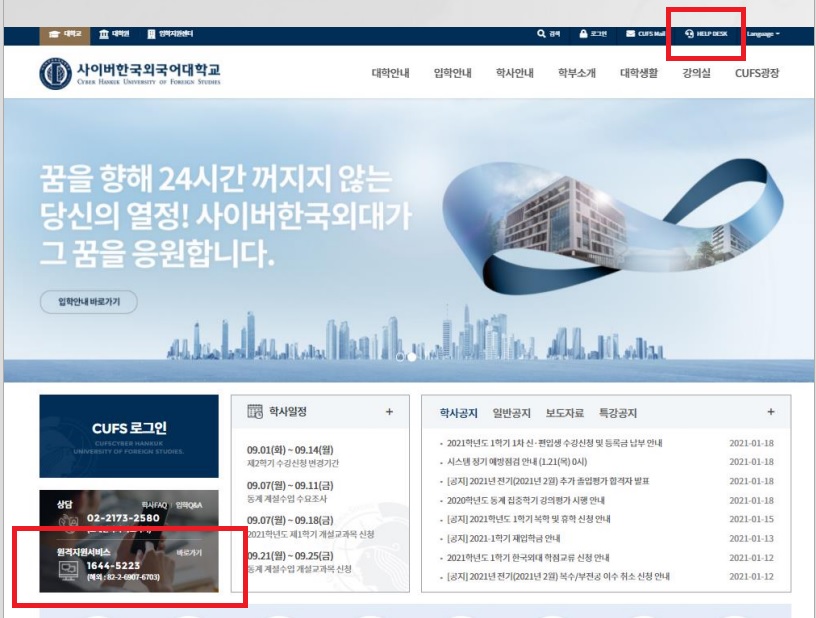Open notice 한국외대 학점교류 신청 안내
Viewport: 816px width, 618px height.
click(528, 558)
